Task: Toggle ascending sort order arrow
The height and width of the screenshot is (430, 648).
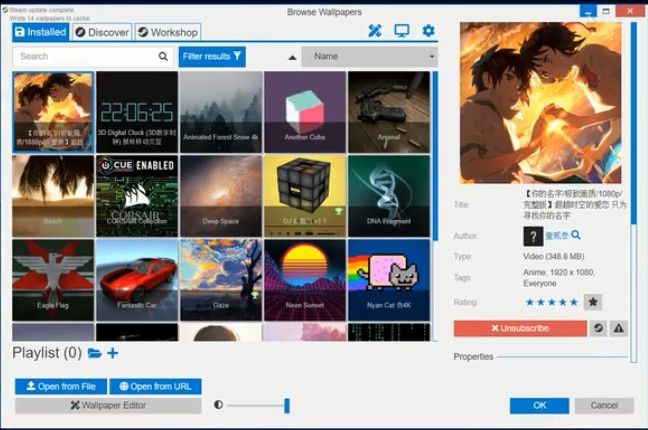Action: click(292, 57)
